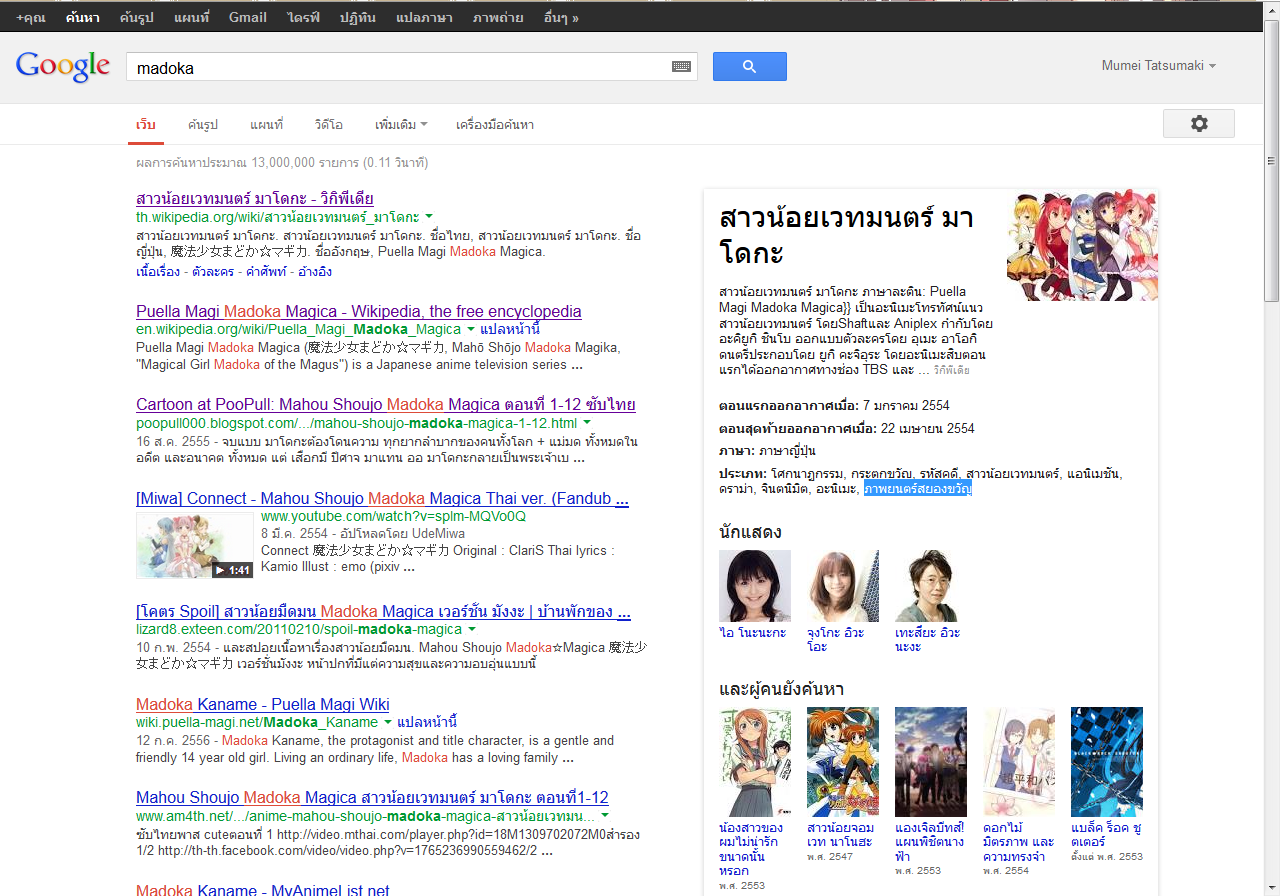Switch to the วิดีโอ search tab
Screen dimensions: 1280x896
click(x=328, y=125)
